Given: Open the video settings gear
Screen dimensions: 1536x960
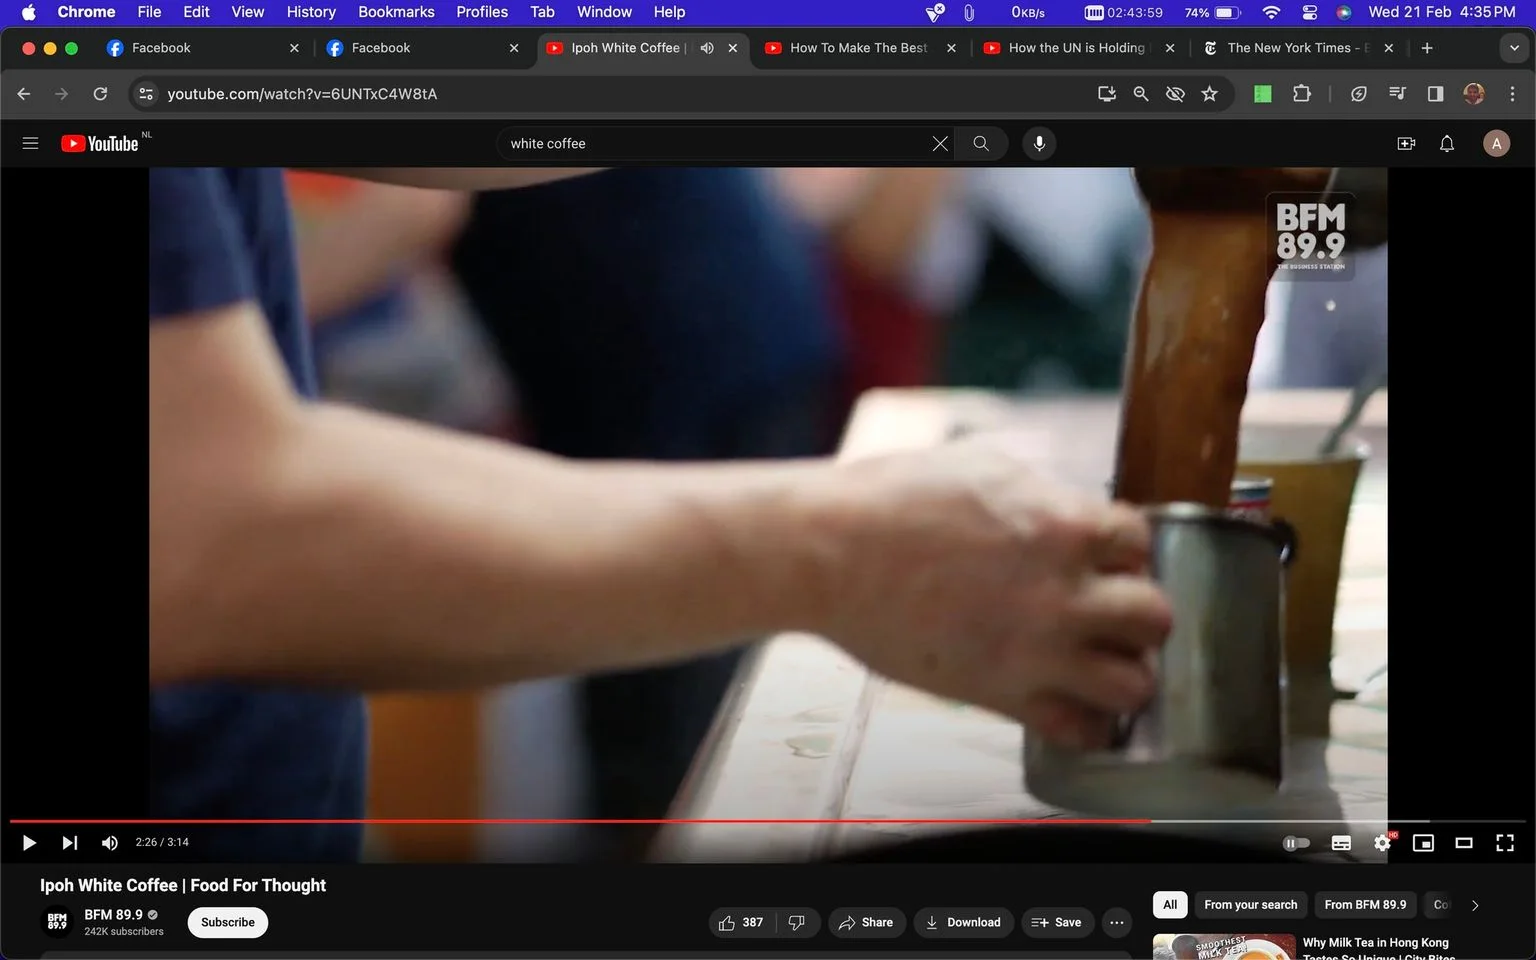Looking at the screenshot, I should (x=1382, y=843).
